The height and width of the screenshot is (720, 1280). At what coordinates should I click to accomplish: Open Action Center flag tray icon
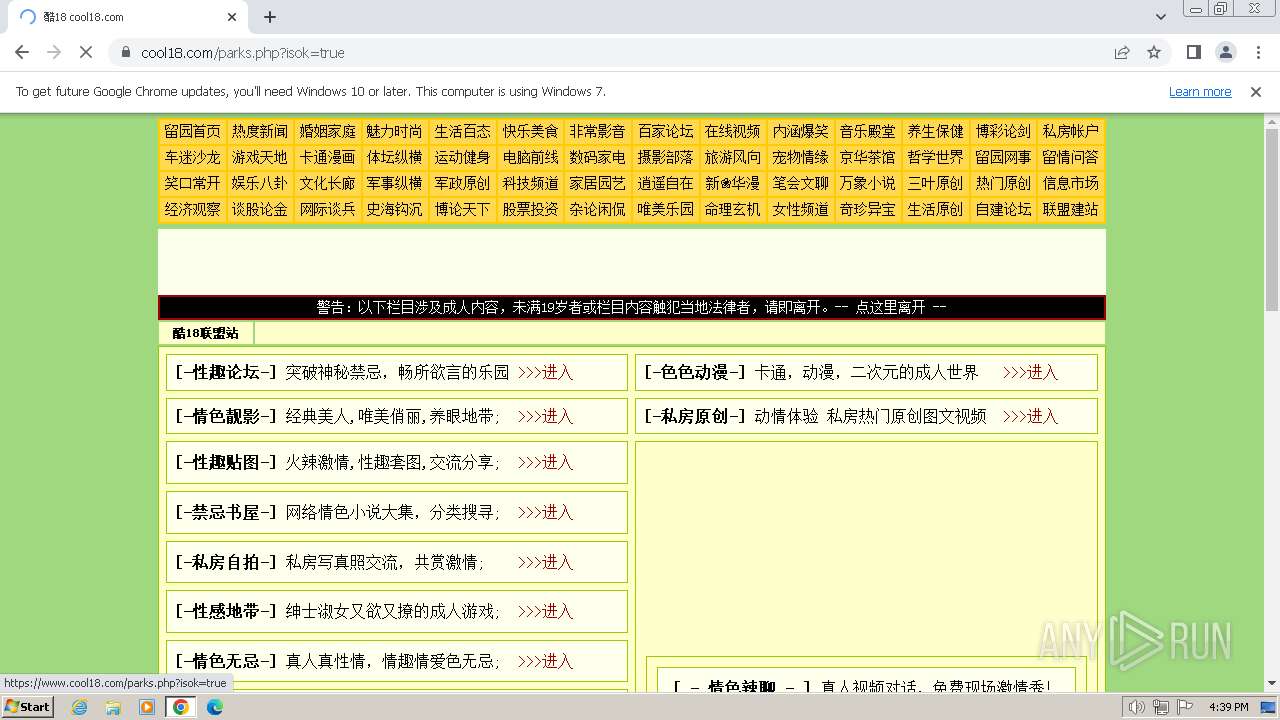click(x=1185, y=707)
